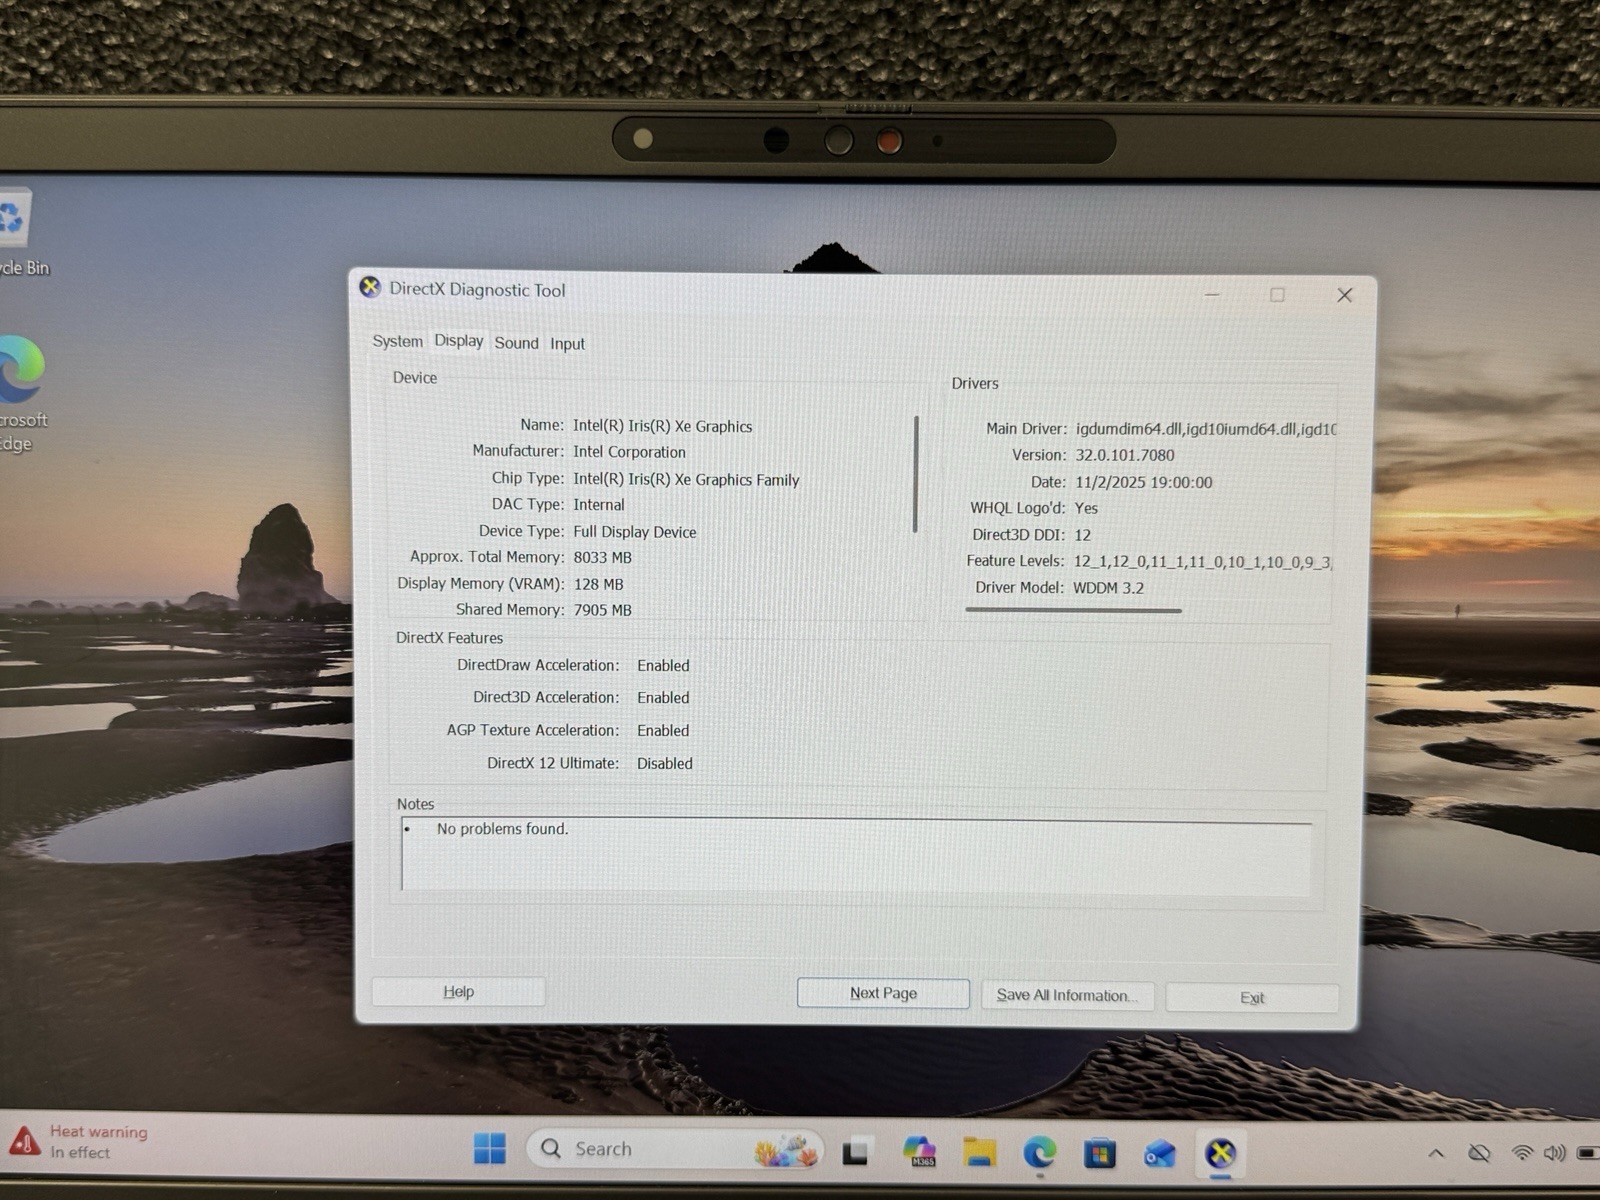Click the volume speaker tray icon
The image size is (1600, 1200).
[1554, 1153]
